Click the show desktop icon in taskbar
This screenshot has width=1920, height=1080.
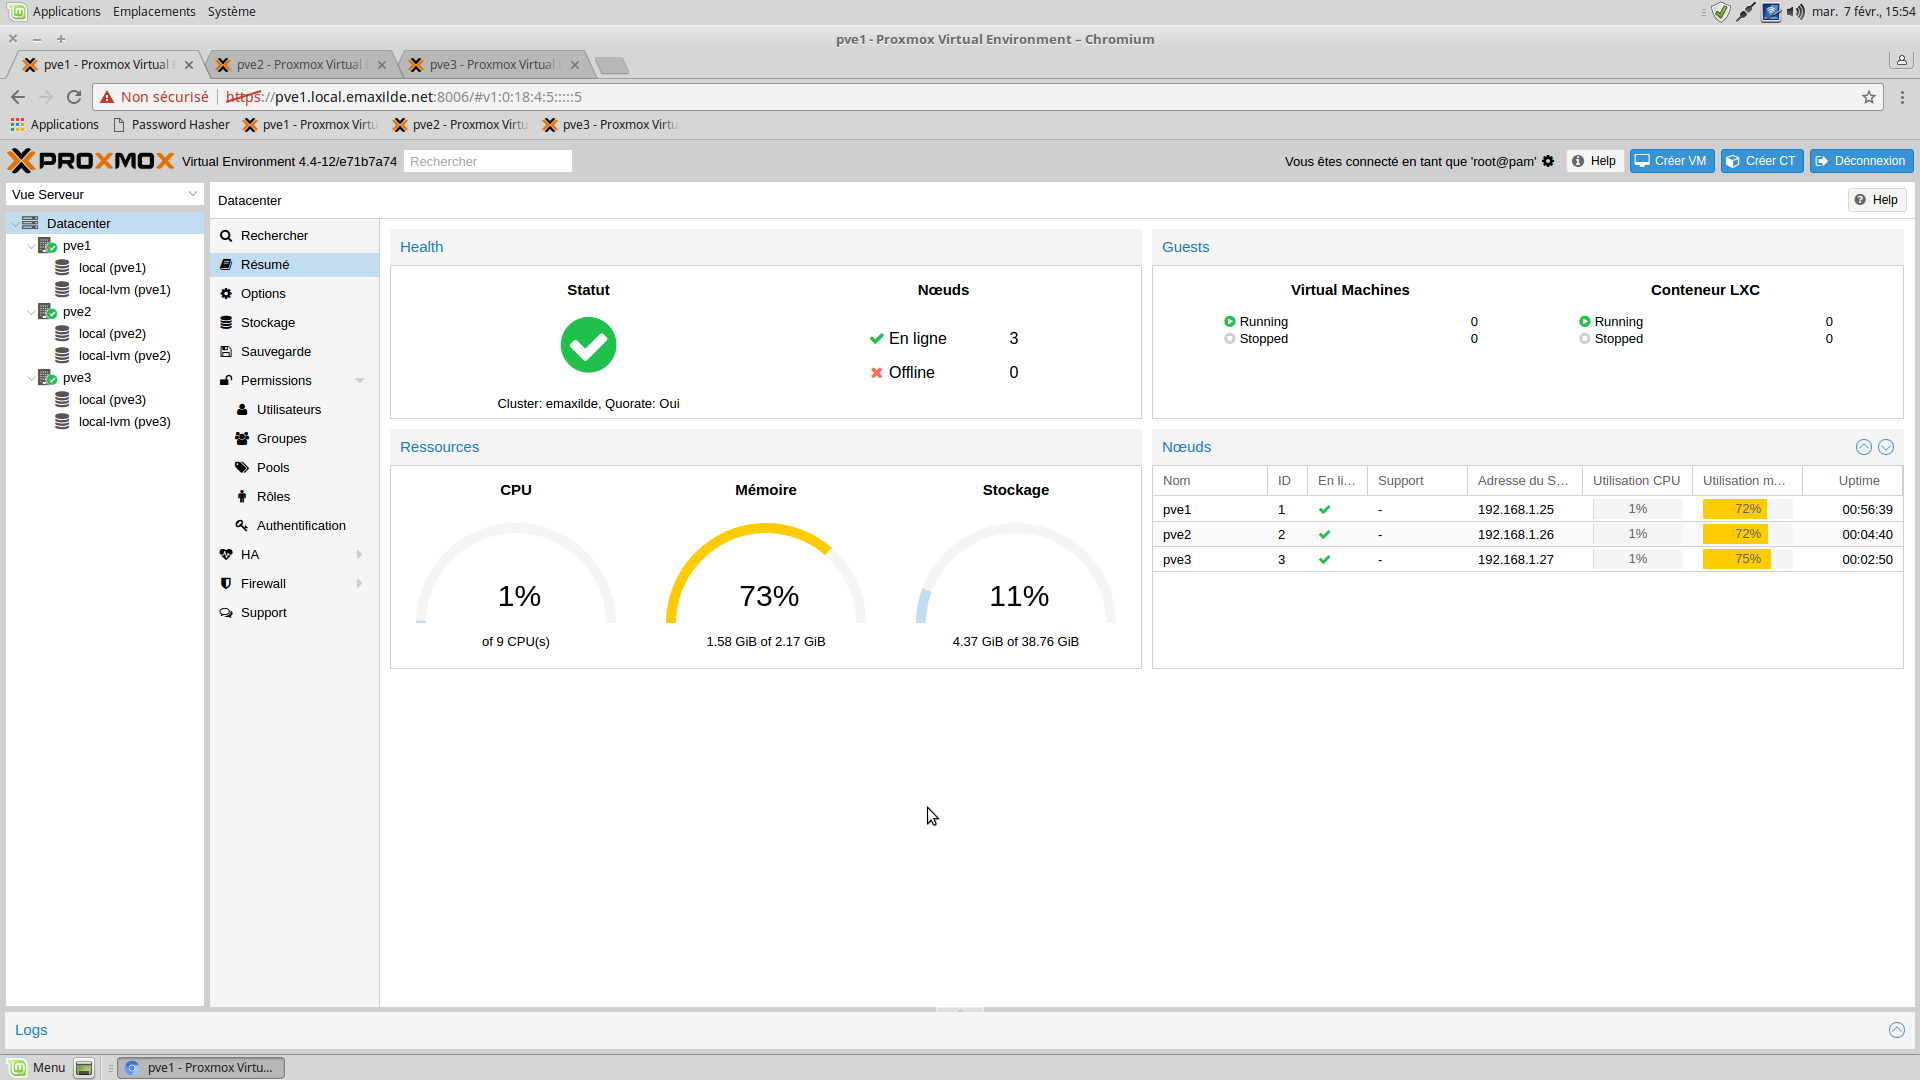coord(84,1068)
